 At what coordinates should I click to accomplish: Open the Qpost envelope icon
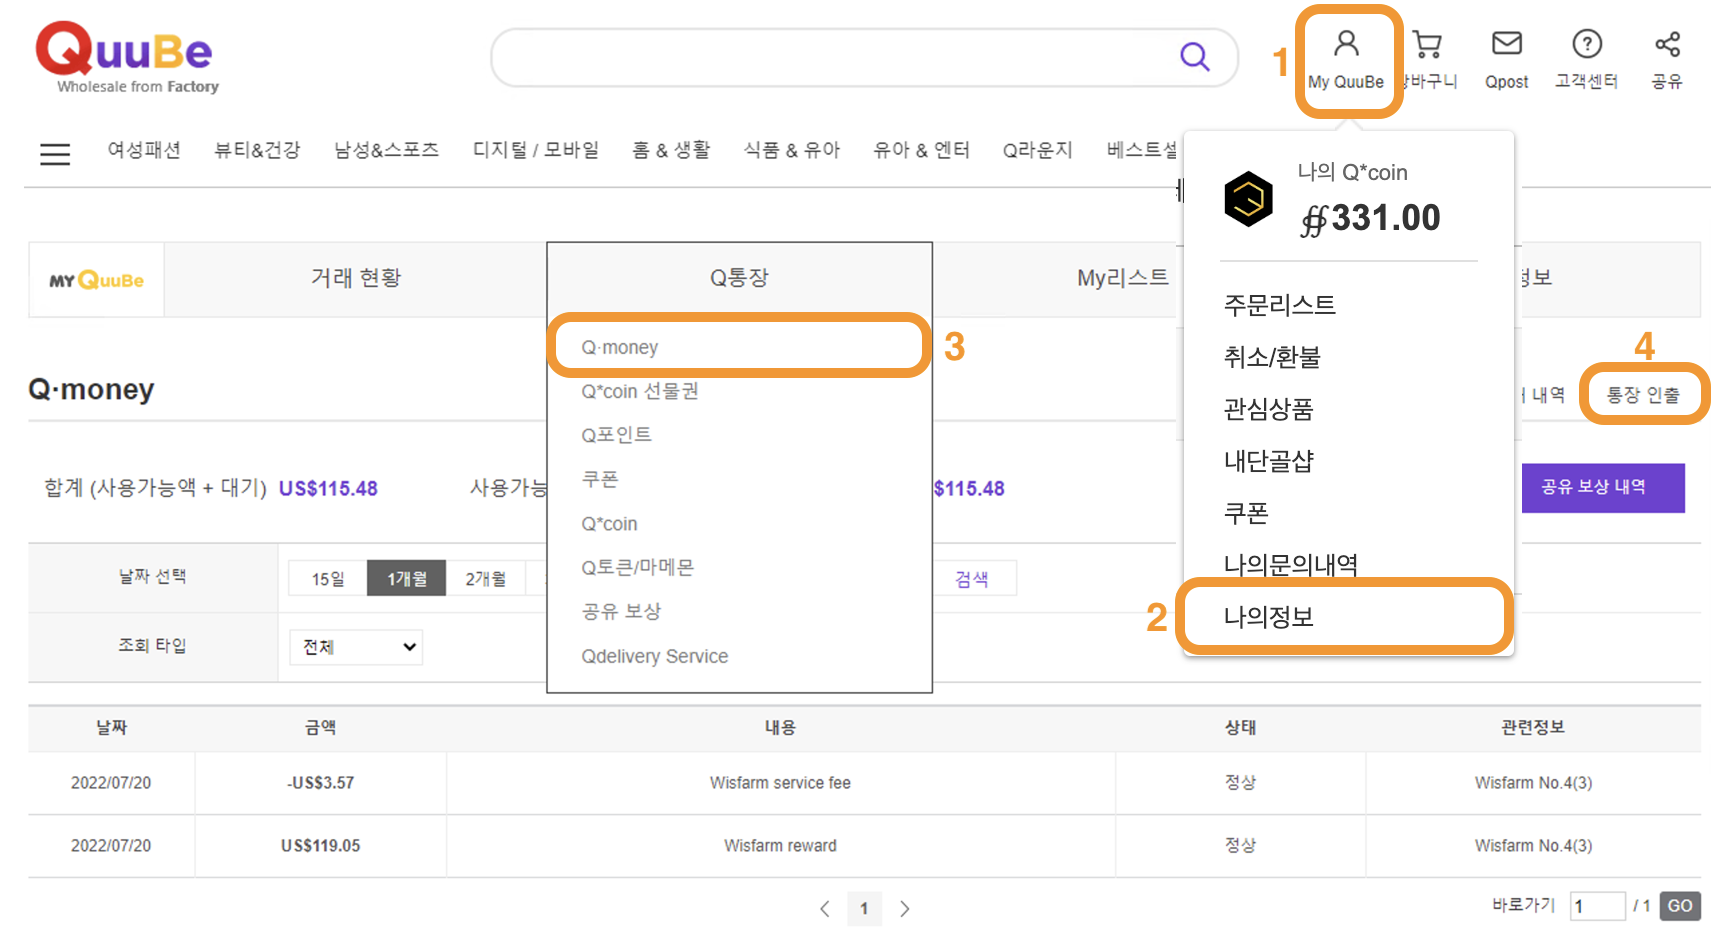point(1506,43)
